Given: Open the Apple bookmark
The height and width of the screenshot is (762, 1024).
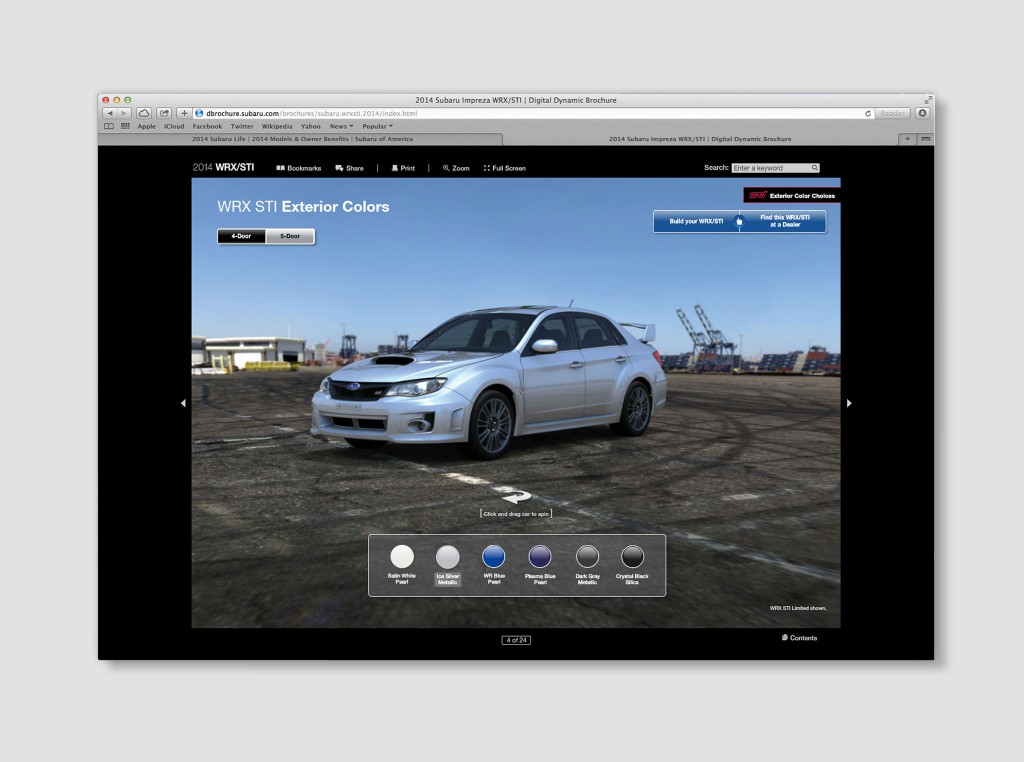Looking at the screenshot, I should (146, 127).
